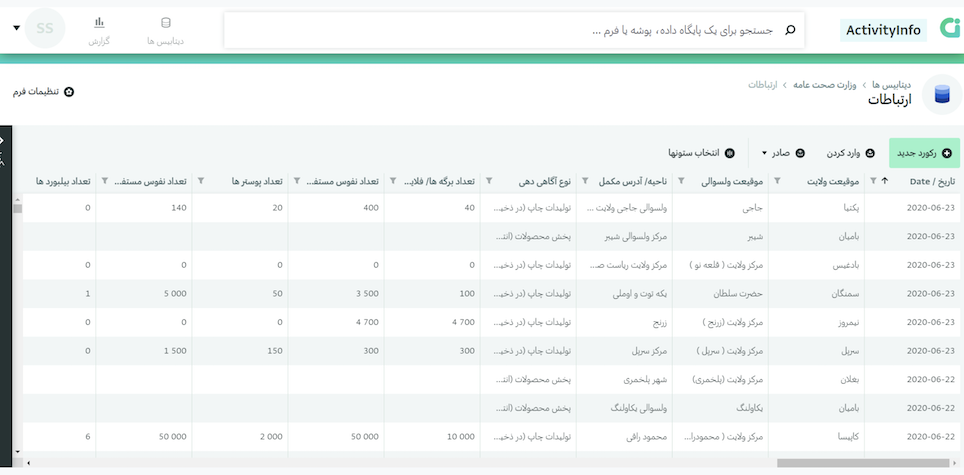Click the table's vertical scrollbar up arrow

[x=17, y=198]
